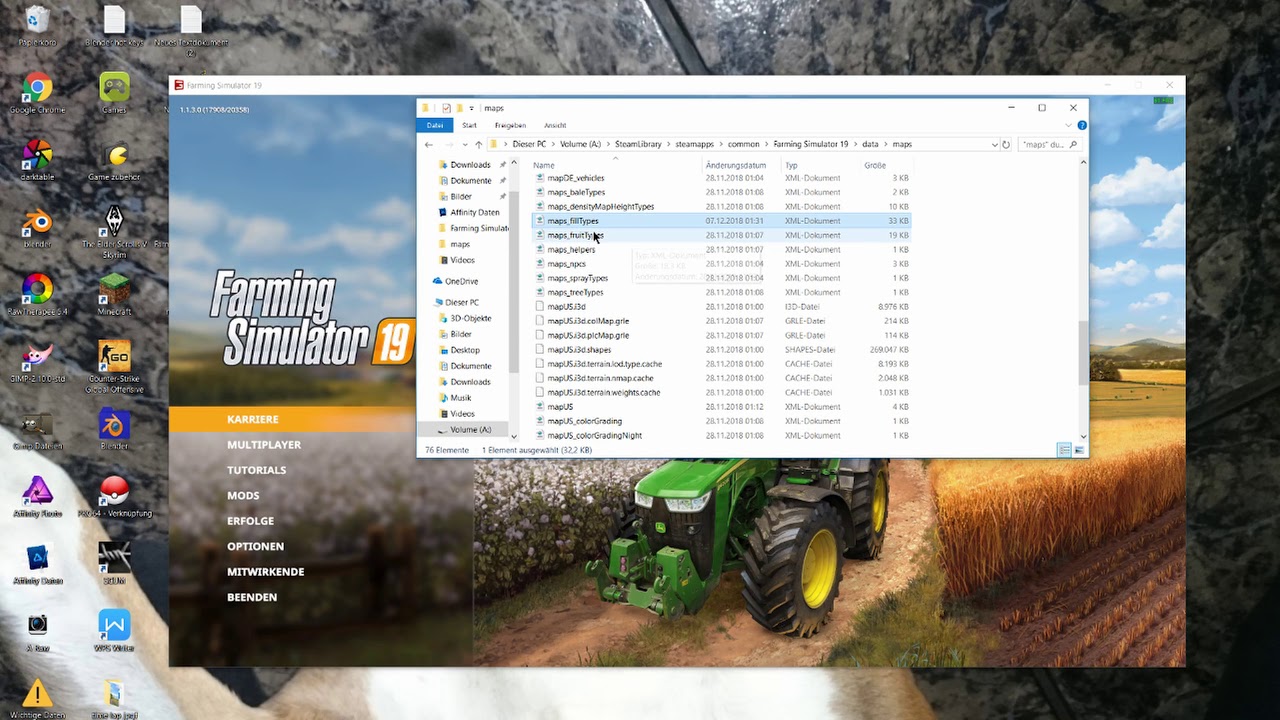The image size is (1280, 720).
Task: Open TUTORIALS in the game menu
Action: tap(257, 470)
